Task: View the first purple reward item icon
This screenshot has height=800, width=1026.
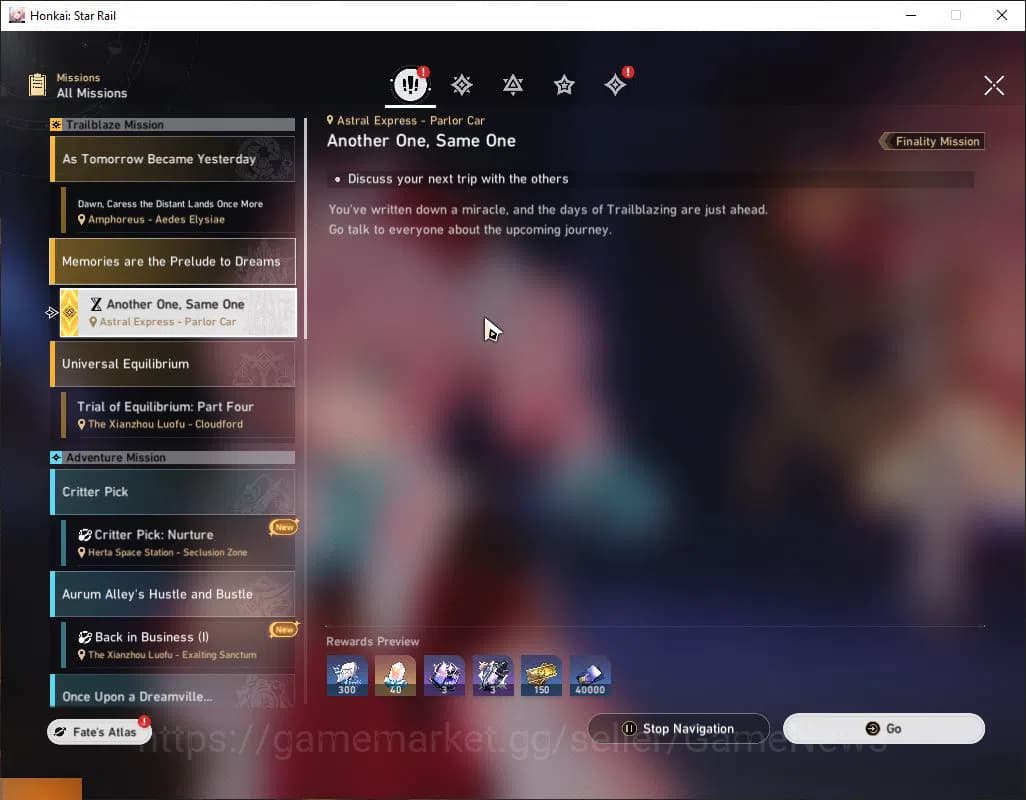Action: pyautogui.click(x=444, y=675)
